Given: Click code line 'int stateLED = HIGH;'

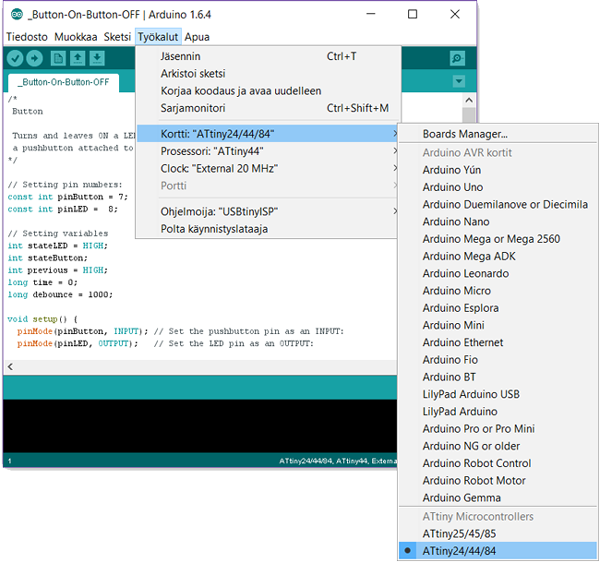Looking at the screenshot, I should (57, 245).
